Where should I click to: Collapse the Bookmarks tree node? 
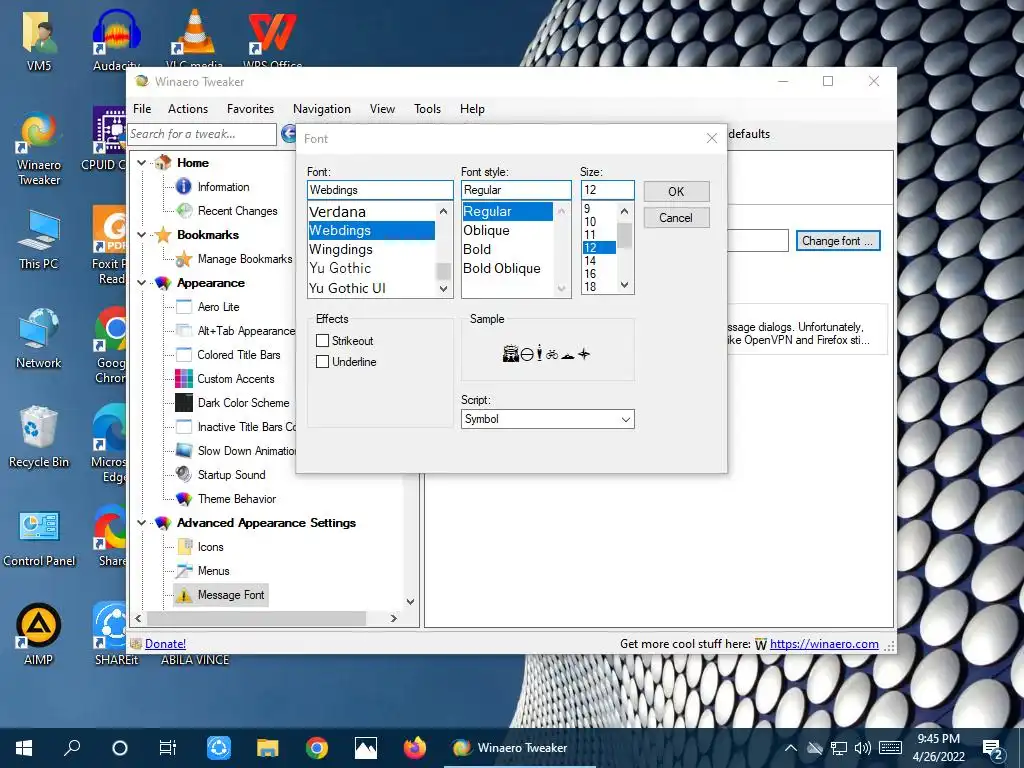click(142, 234)
